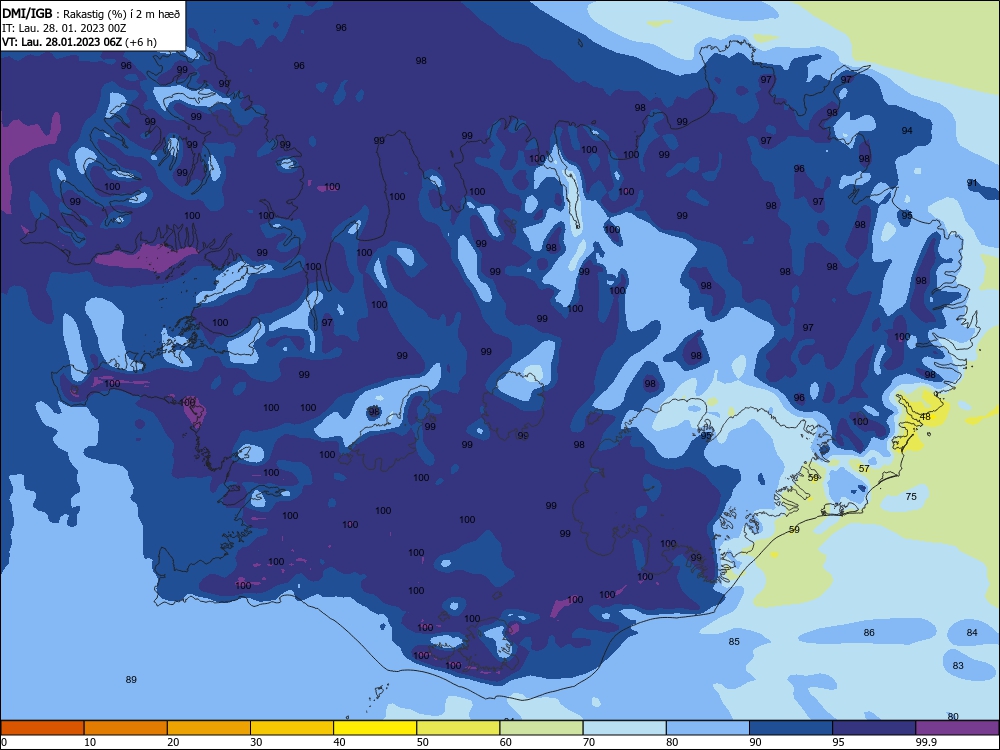Select the bright yellow 40–50 legend swatch
The image size is (1000, 750).
coord(375,728)
